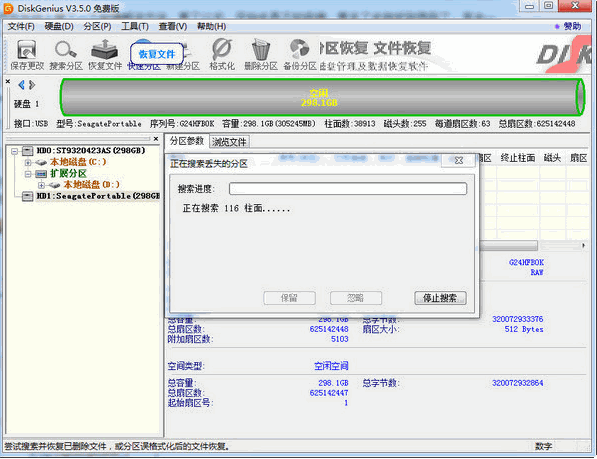This screenshot has height=459, width=597.
Task: Click the Delete Partition (删除分区) trash icon
Action: click(x=261, y=55)
